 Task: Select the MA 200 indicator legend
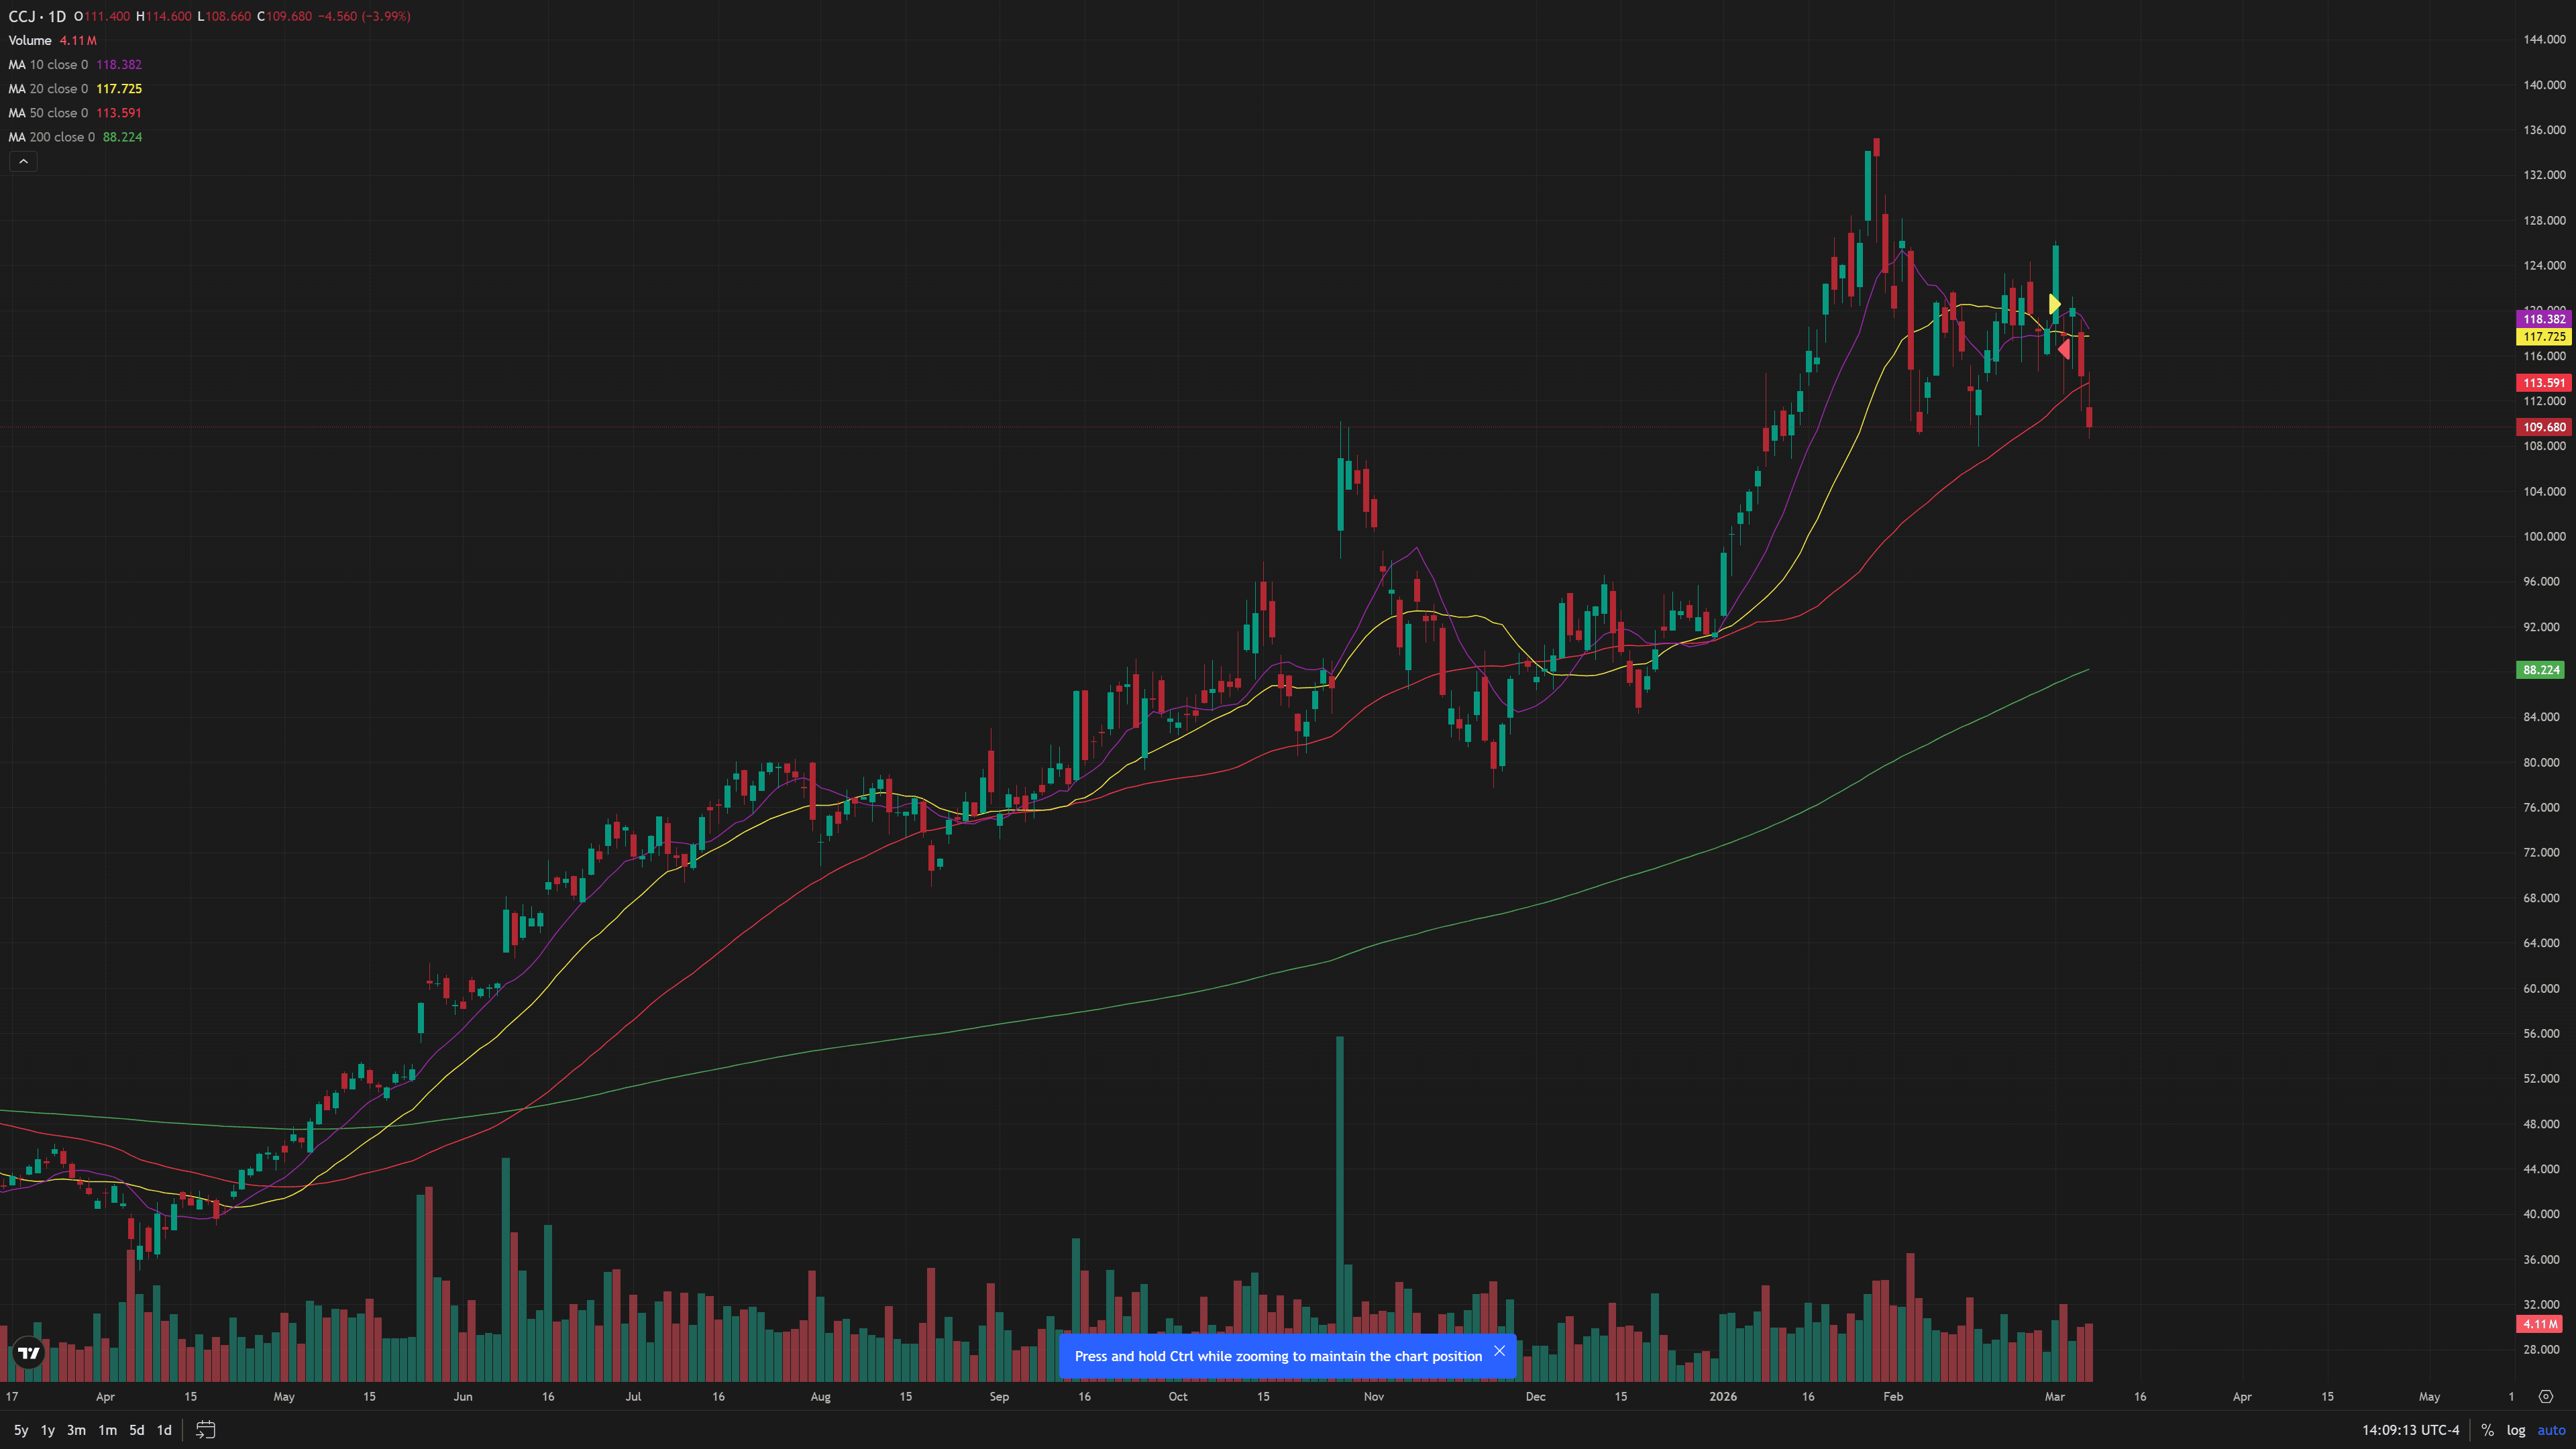point(52,137)
